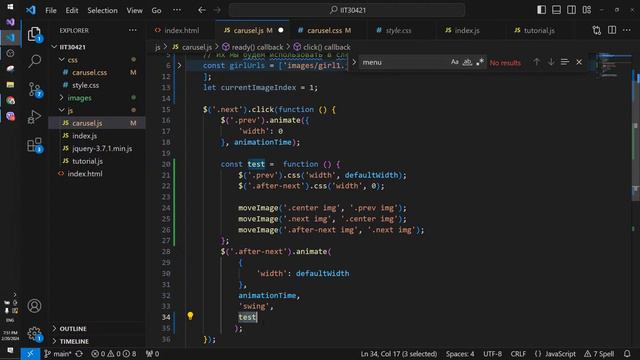Open carusel.css in the explorer
This screenshot has width=640, height=360.
(89, 72)
